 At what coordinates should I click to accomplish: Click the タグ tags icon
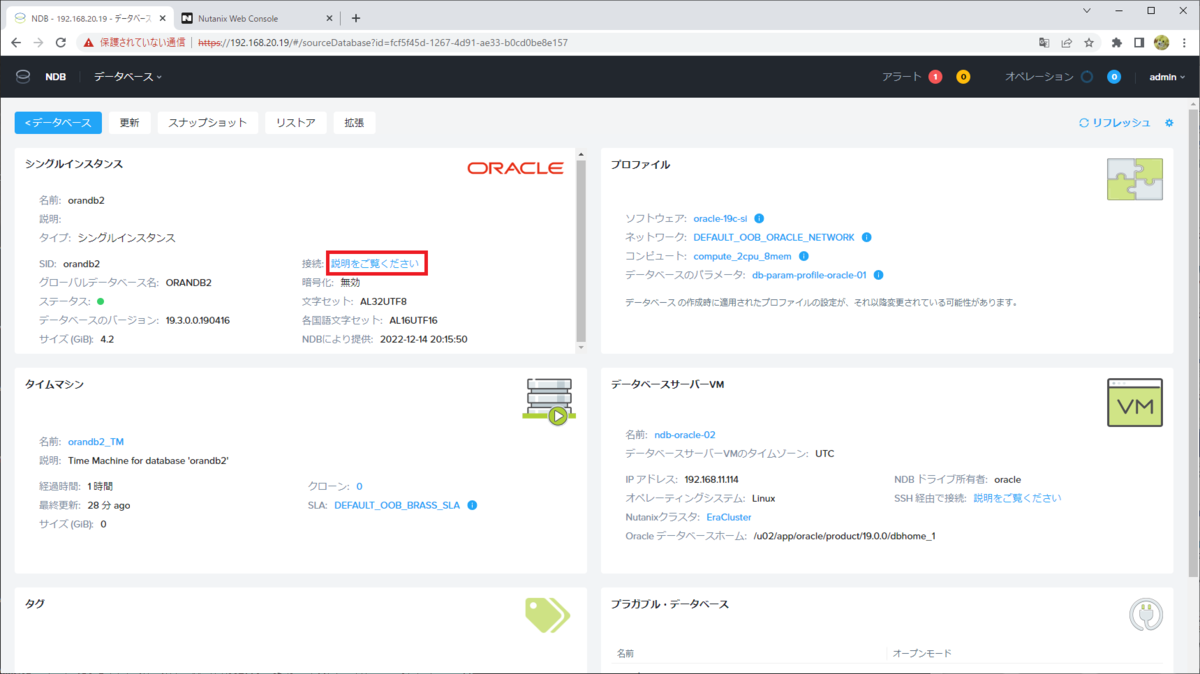coord(547,615)
